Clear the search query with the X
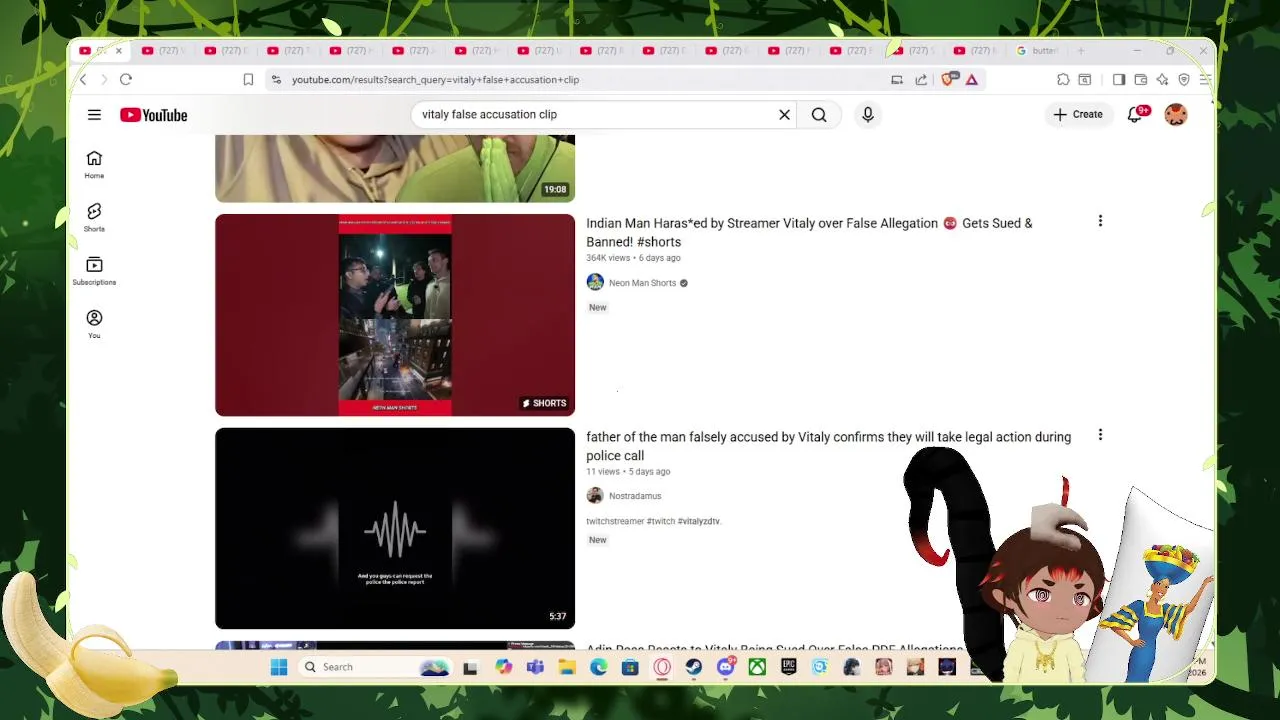 point(785,115)
